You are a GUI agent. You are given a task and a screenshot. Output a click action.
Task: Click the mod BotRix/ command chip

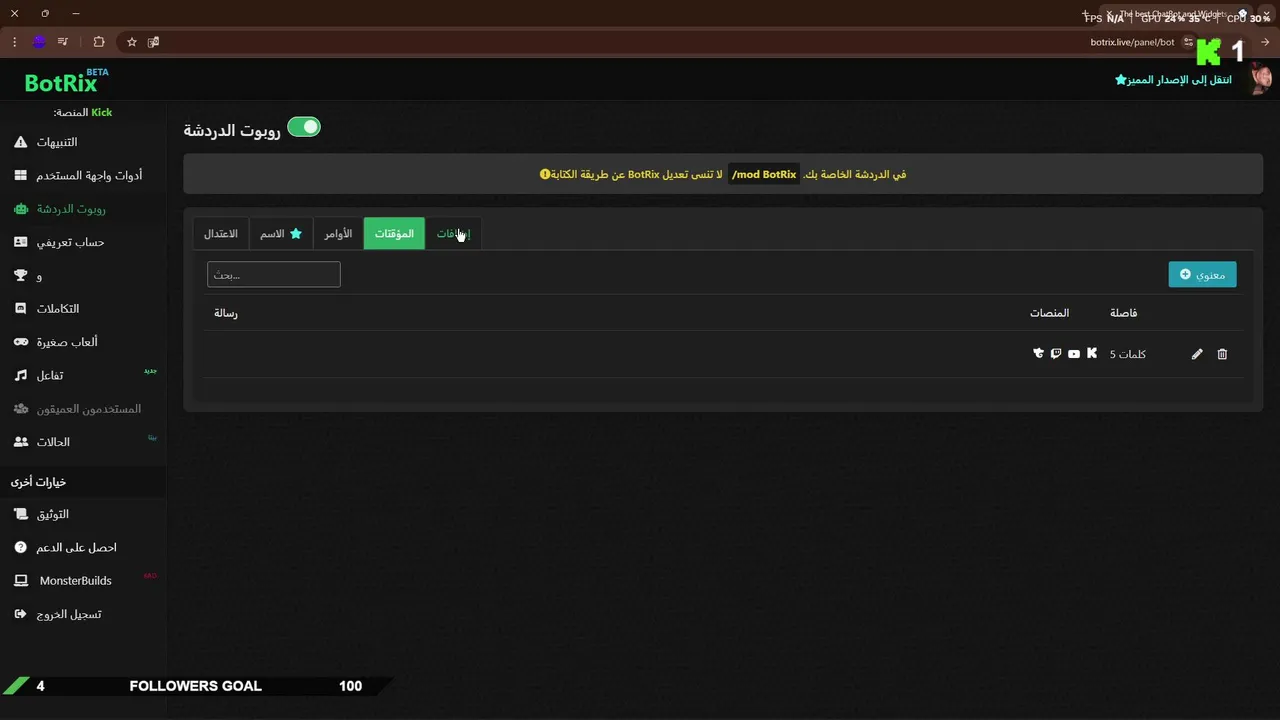pos(764,174)
